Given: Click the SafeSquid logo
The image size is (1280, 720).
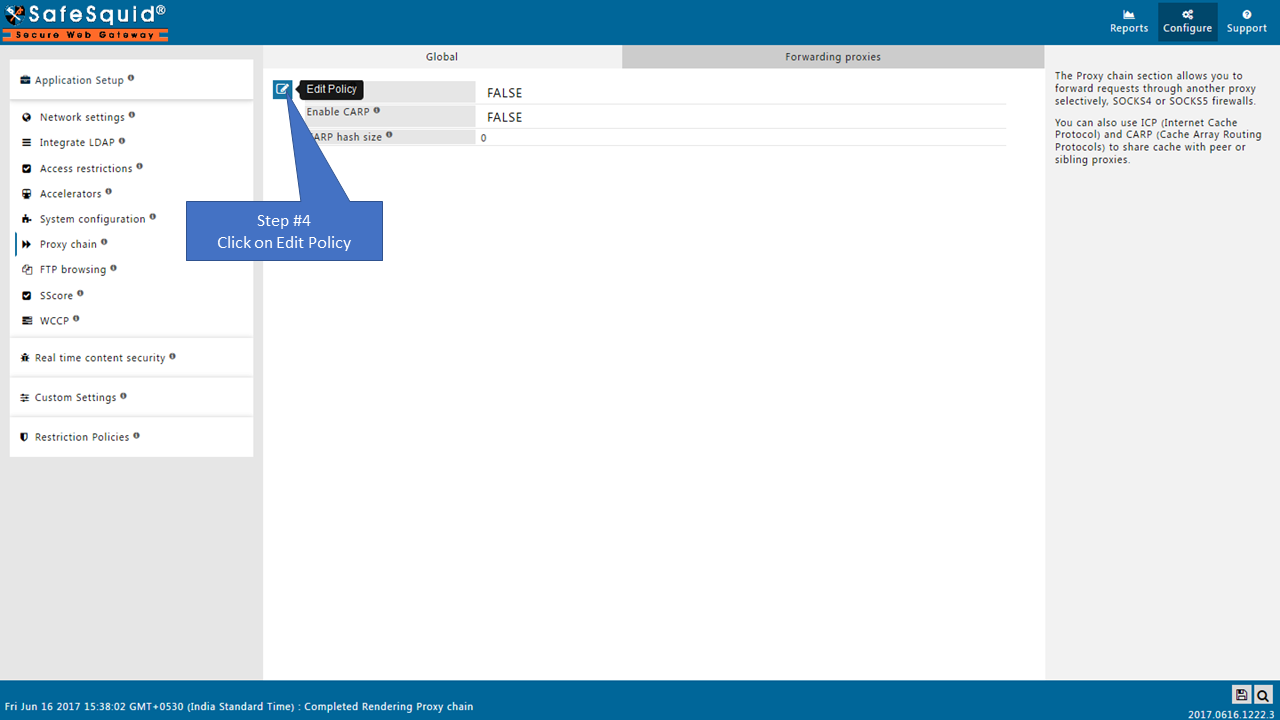Looking at the screenshot, I should tap(85, 21).
